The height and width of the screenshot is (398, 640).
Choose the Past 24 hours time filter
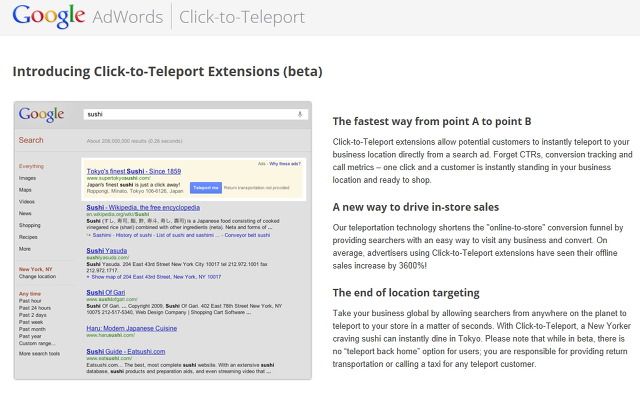[x=35, y=308]
